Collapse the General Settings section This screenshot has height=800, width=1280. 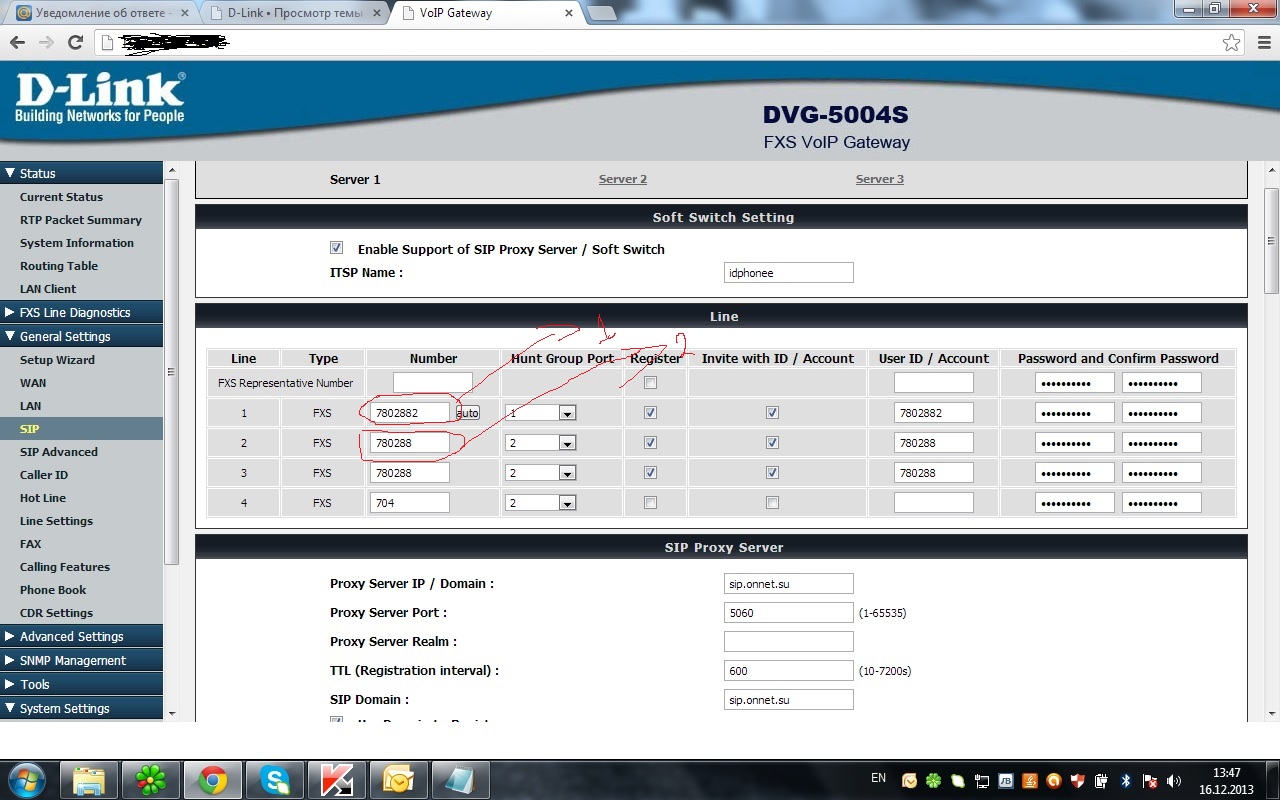click(81, 336)
